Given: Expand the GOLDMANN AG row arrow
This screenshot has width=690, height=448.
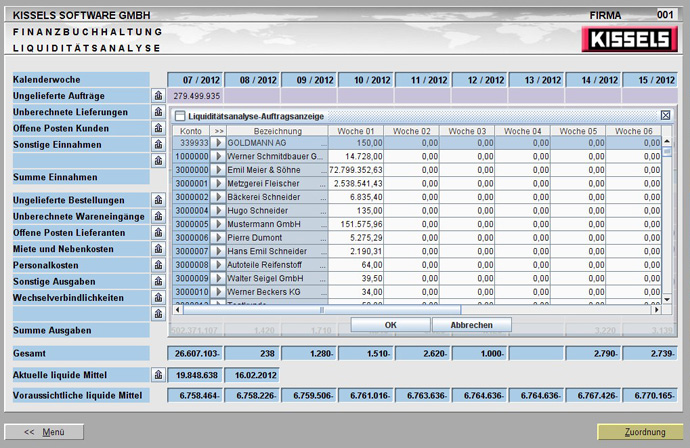Looking at the screenshot, I should 218,143.
